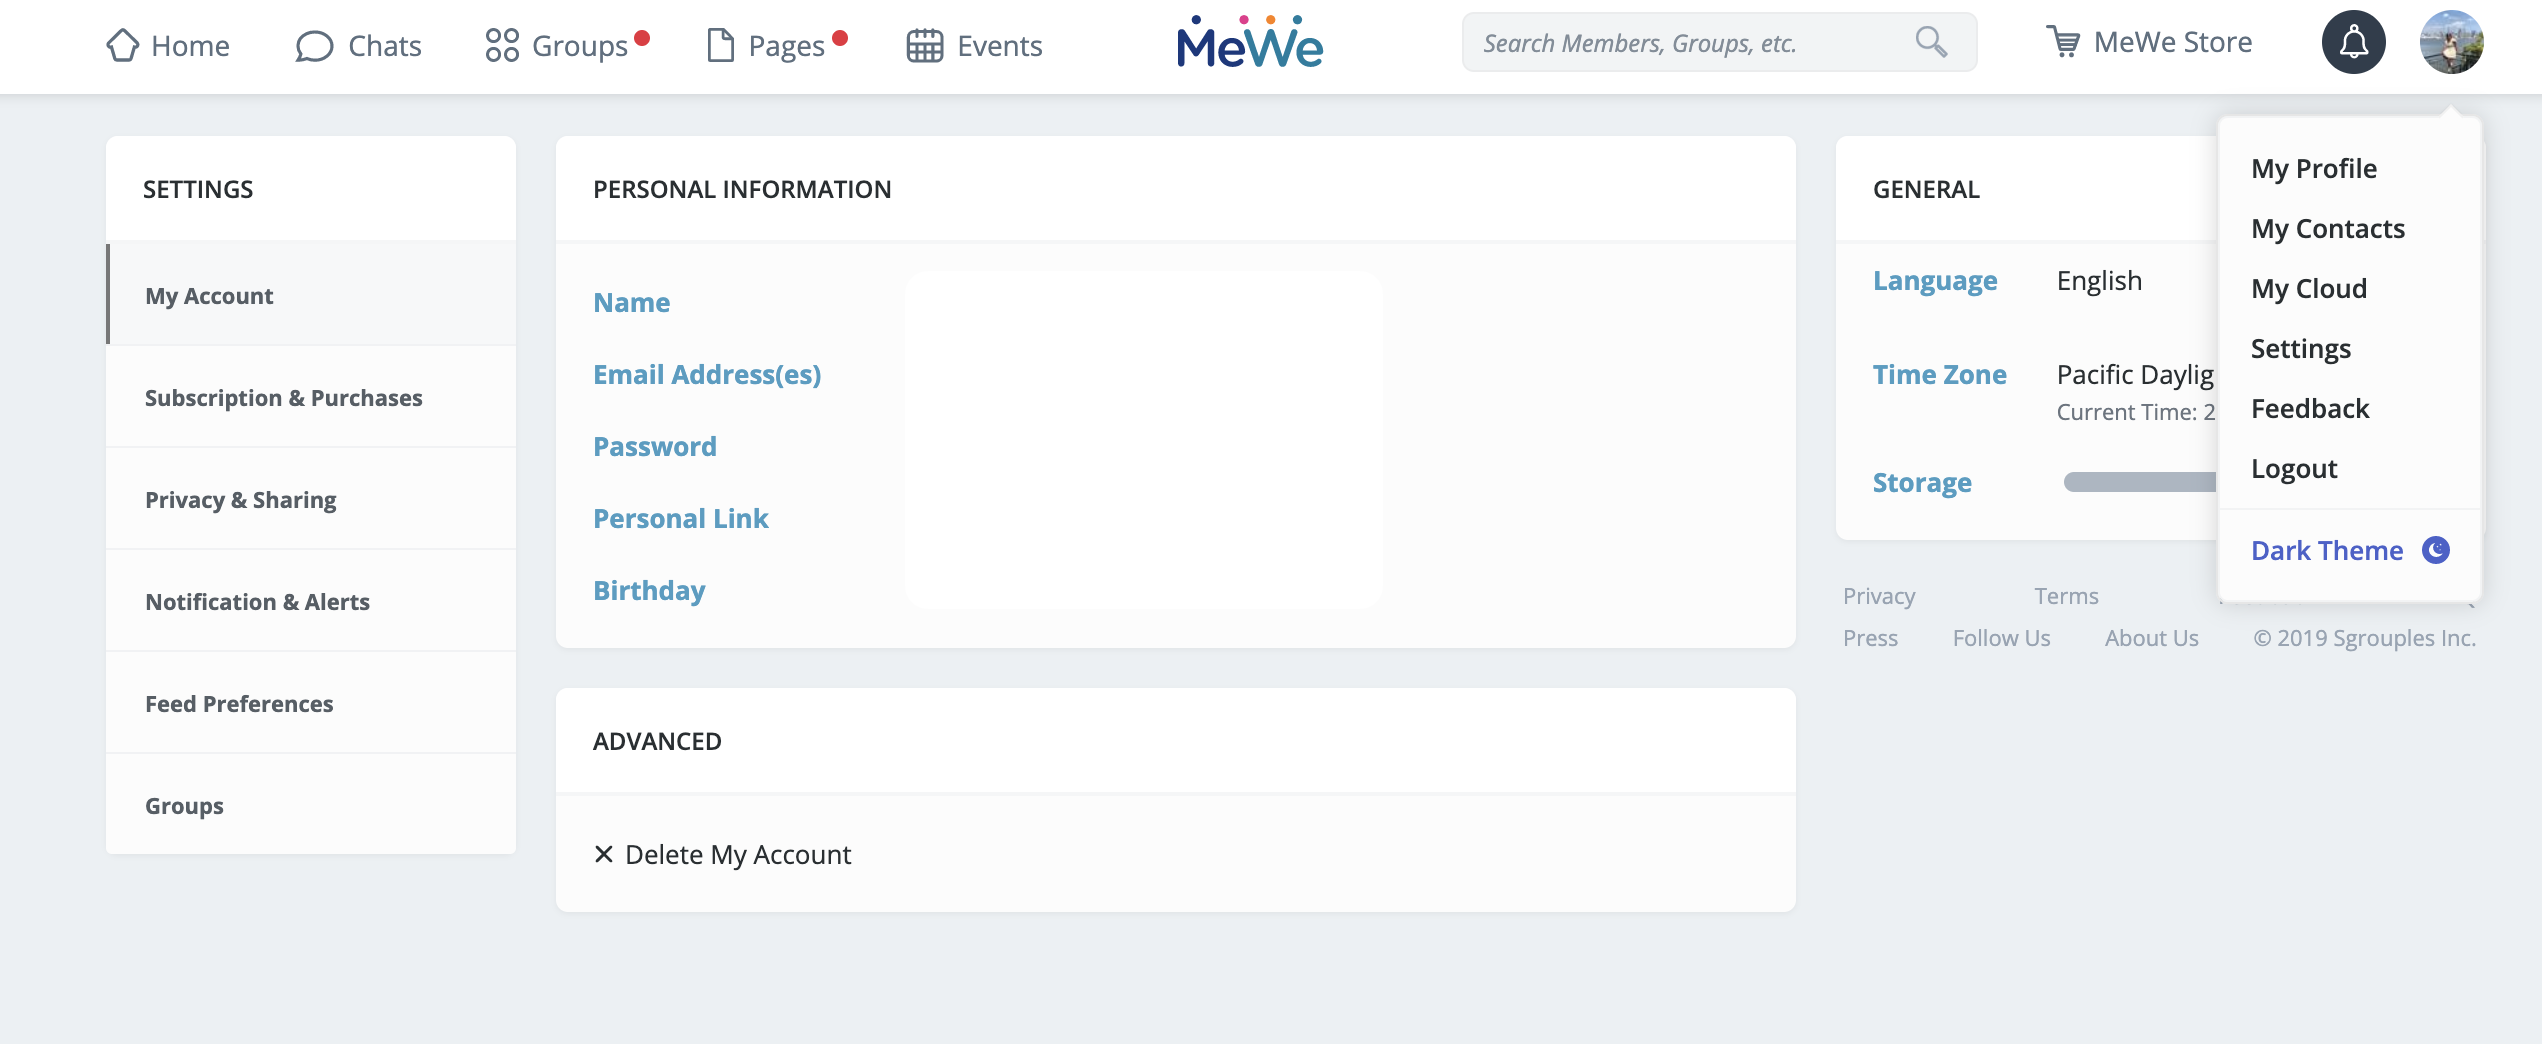Click the Current Time text

click(2135, 412)
